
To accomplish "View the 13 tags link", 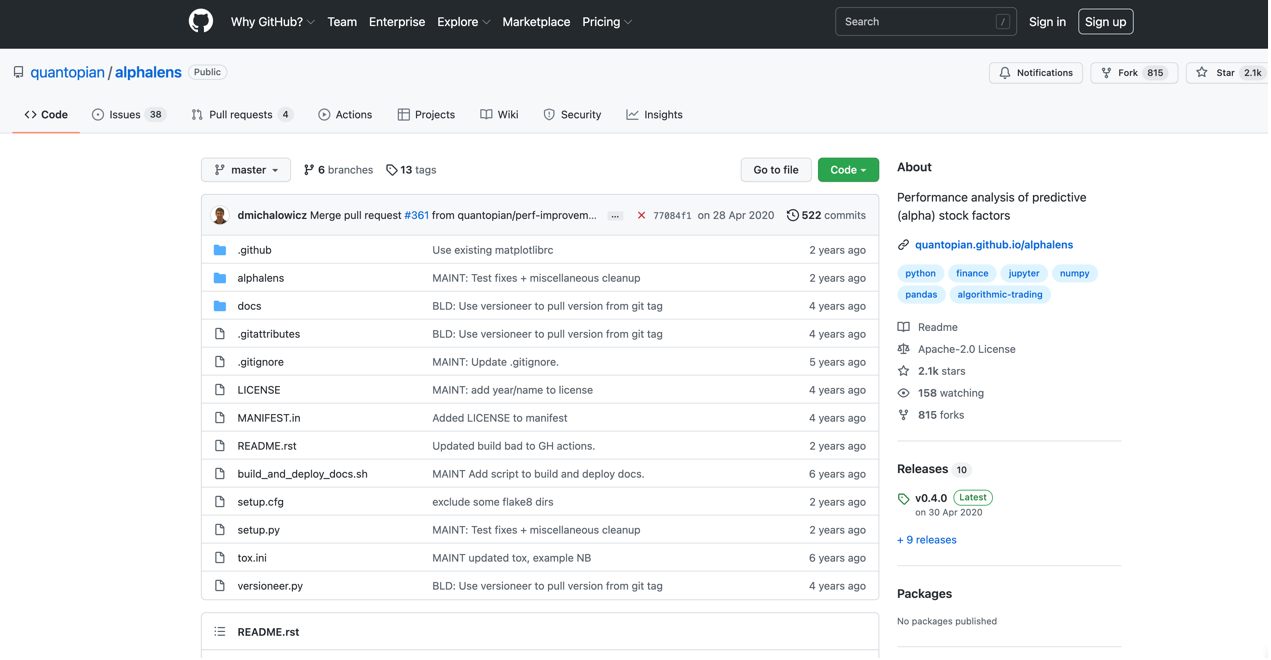I will click(411, 170).
